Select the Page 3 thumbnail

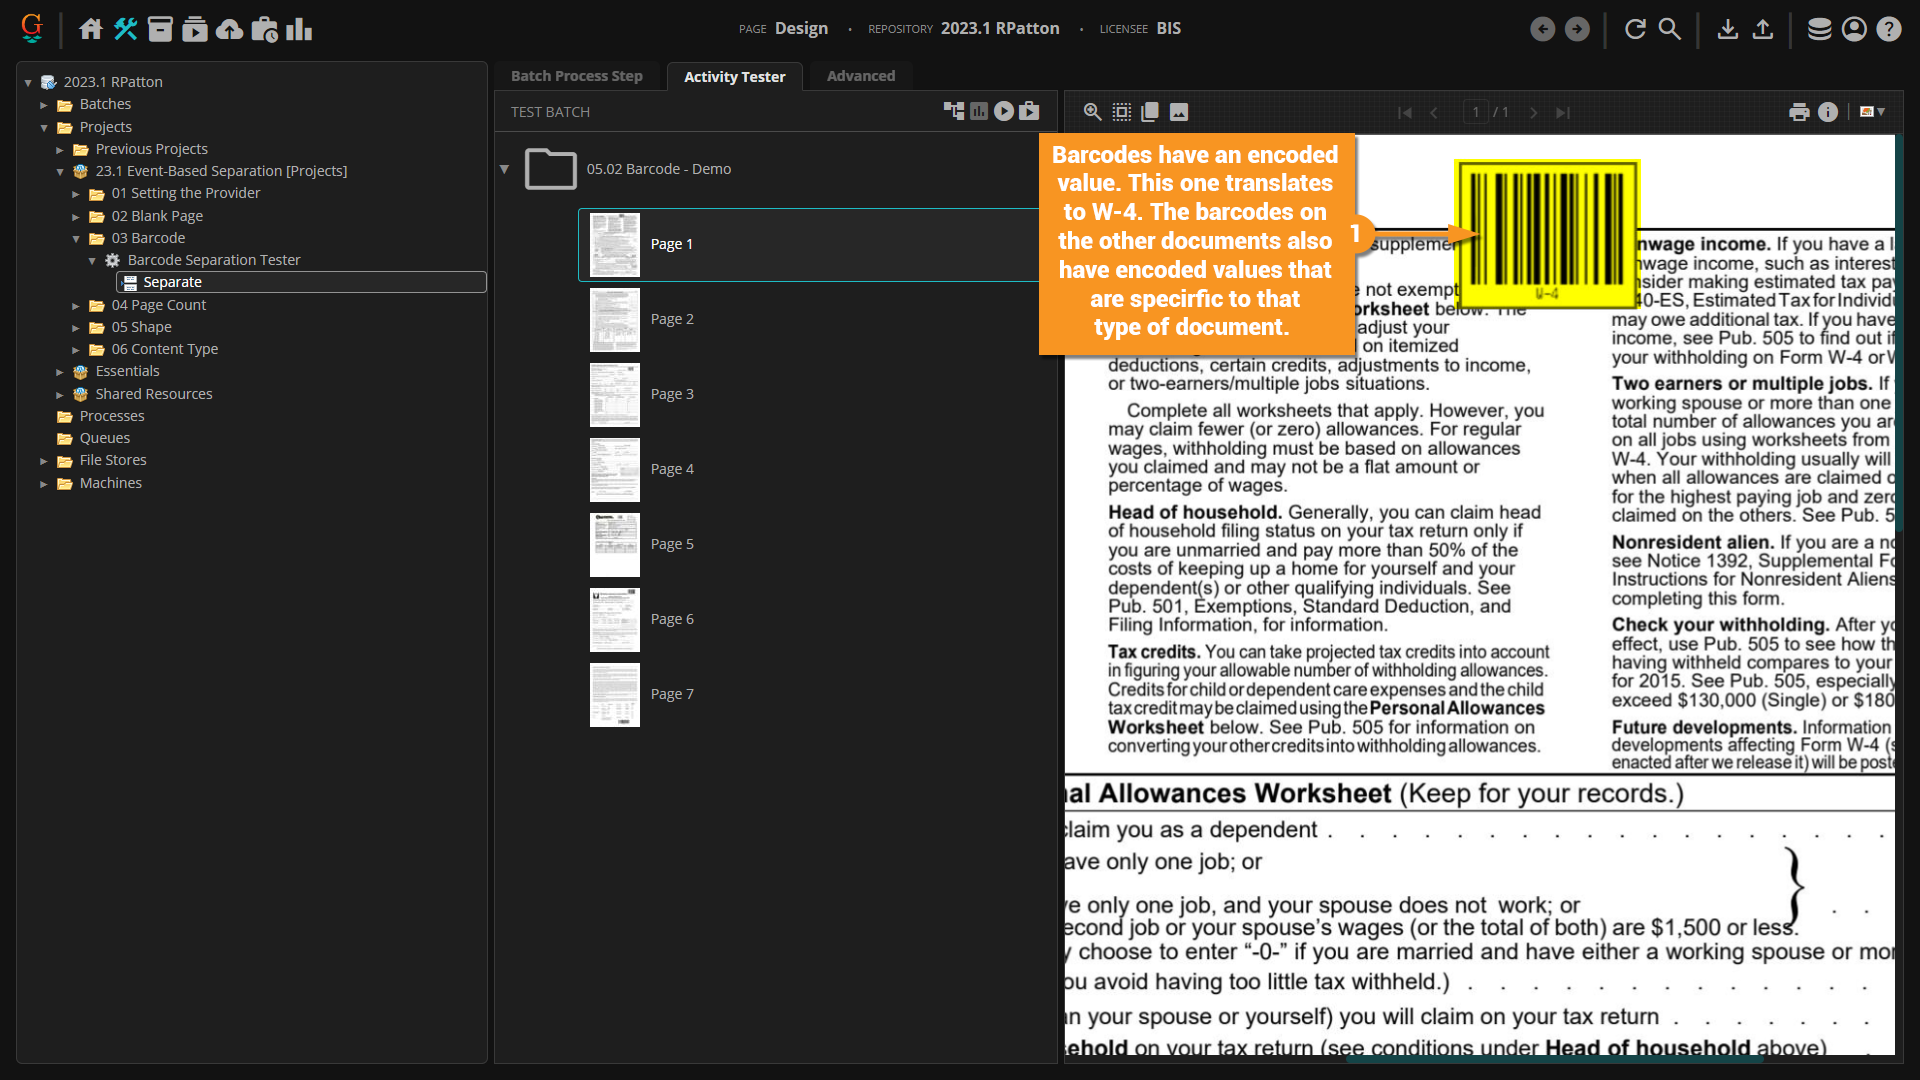click(x=614, y=394)
